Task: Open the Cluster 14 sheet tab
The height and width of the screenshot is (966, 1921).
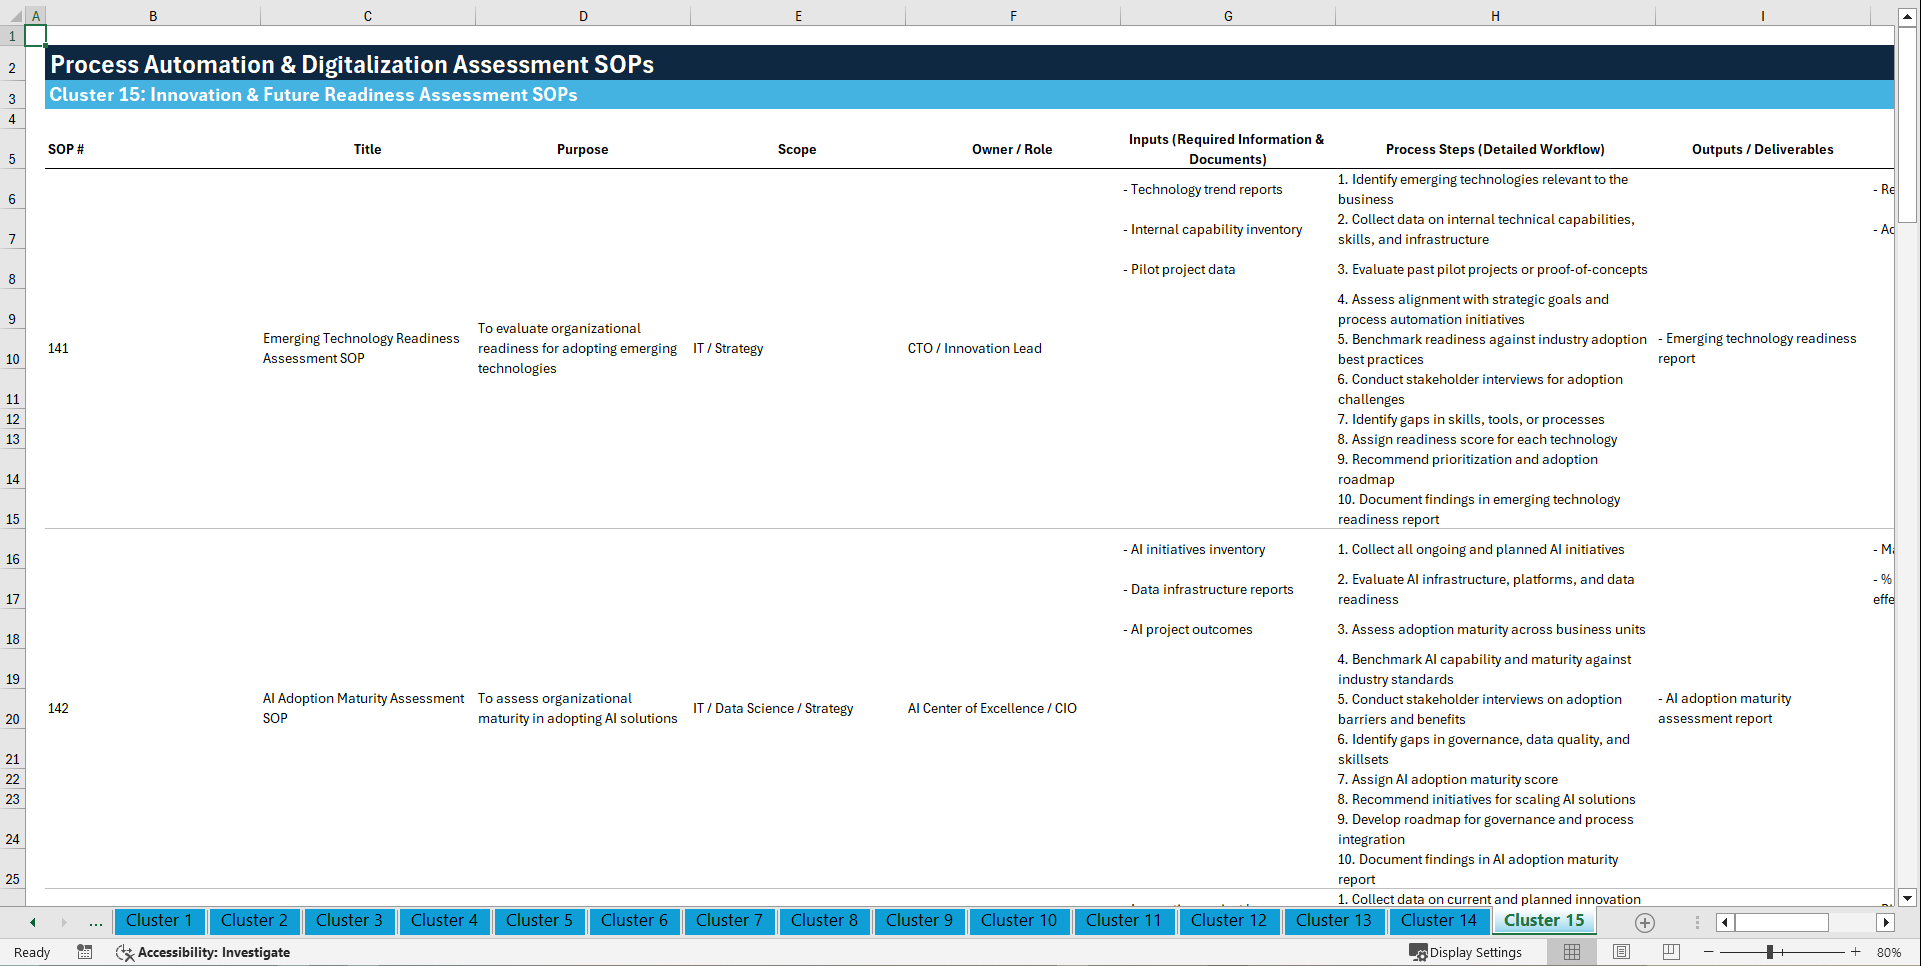Action: pyautogui.click(x=1438, y=921)
